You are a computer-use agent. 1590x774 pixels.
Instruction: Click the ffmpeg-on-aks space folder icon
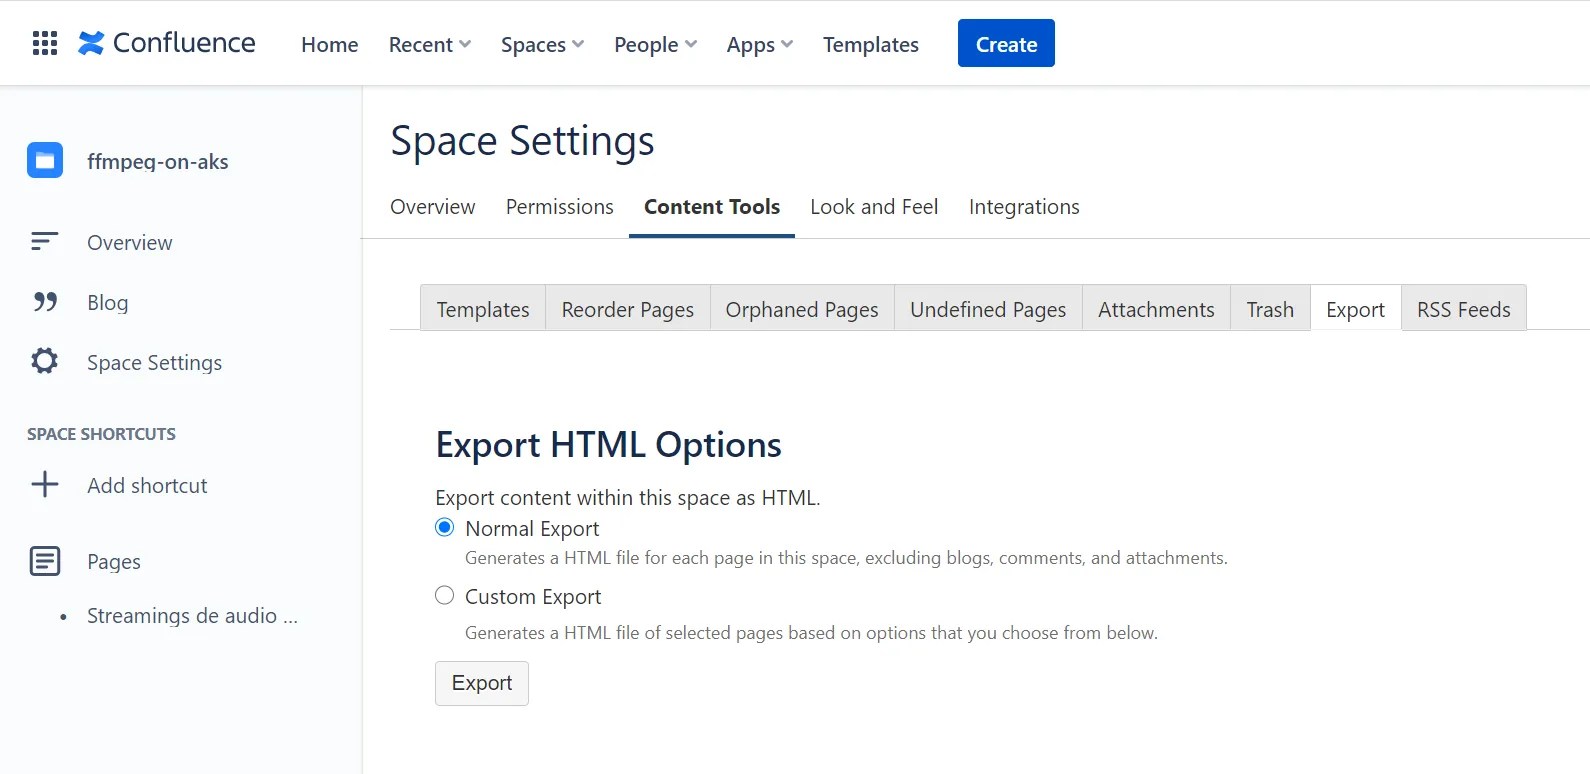[45, 160]
